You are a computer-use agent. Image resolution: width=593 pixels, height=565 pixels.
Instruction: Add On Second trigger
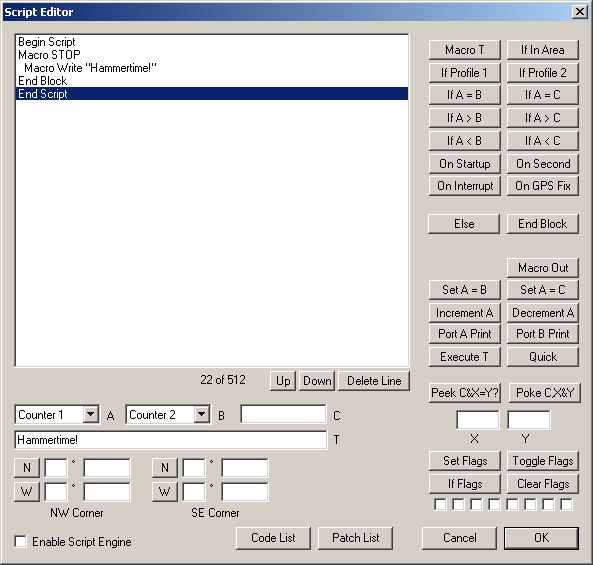543,164
